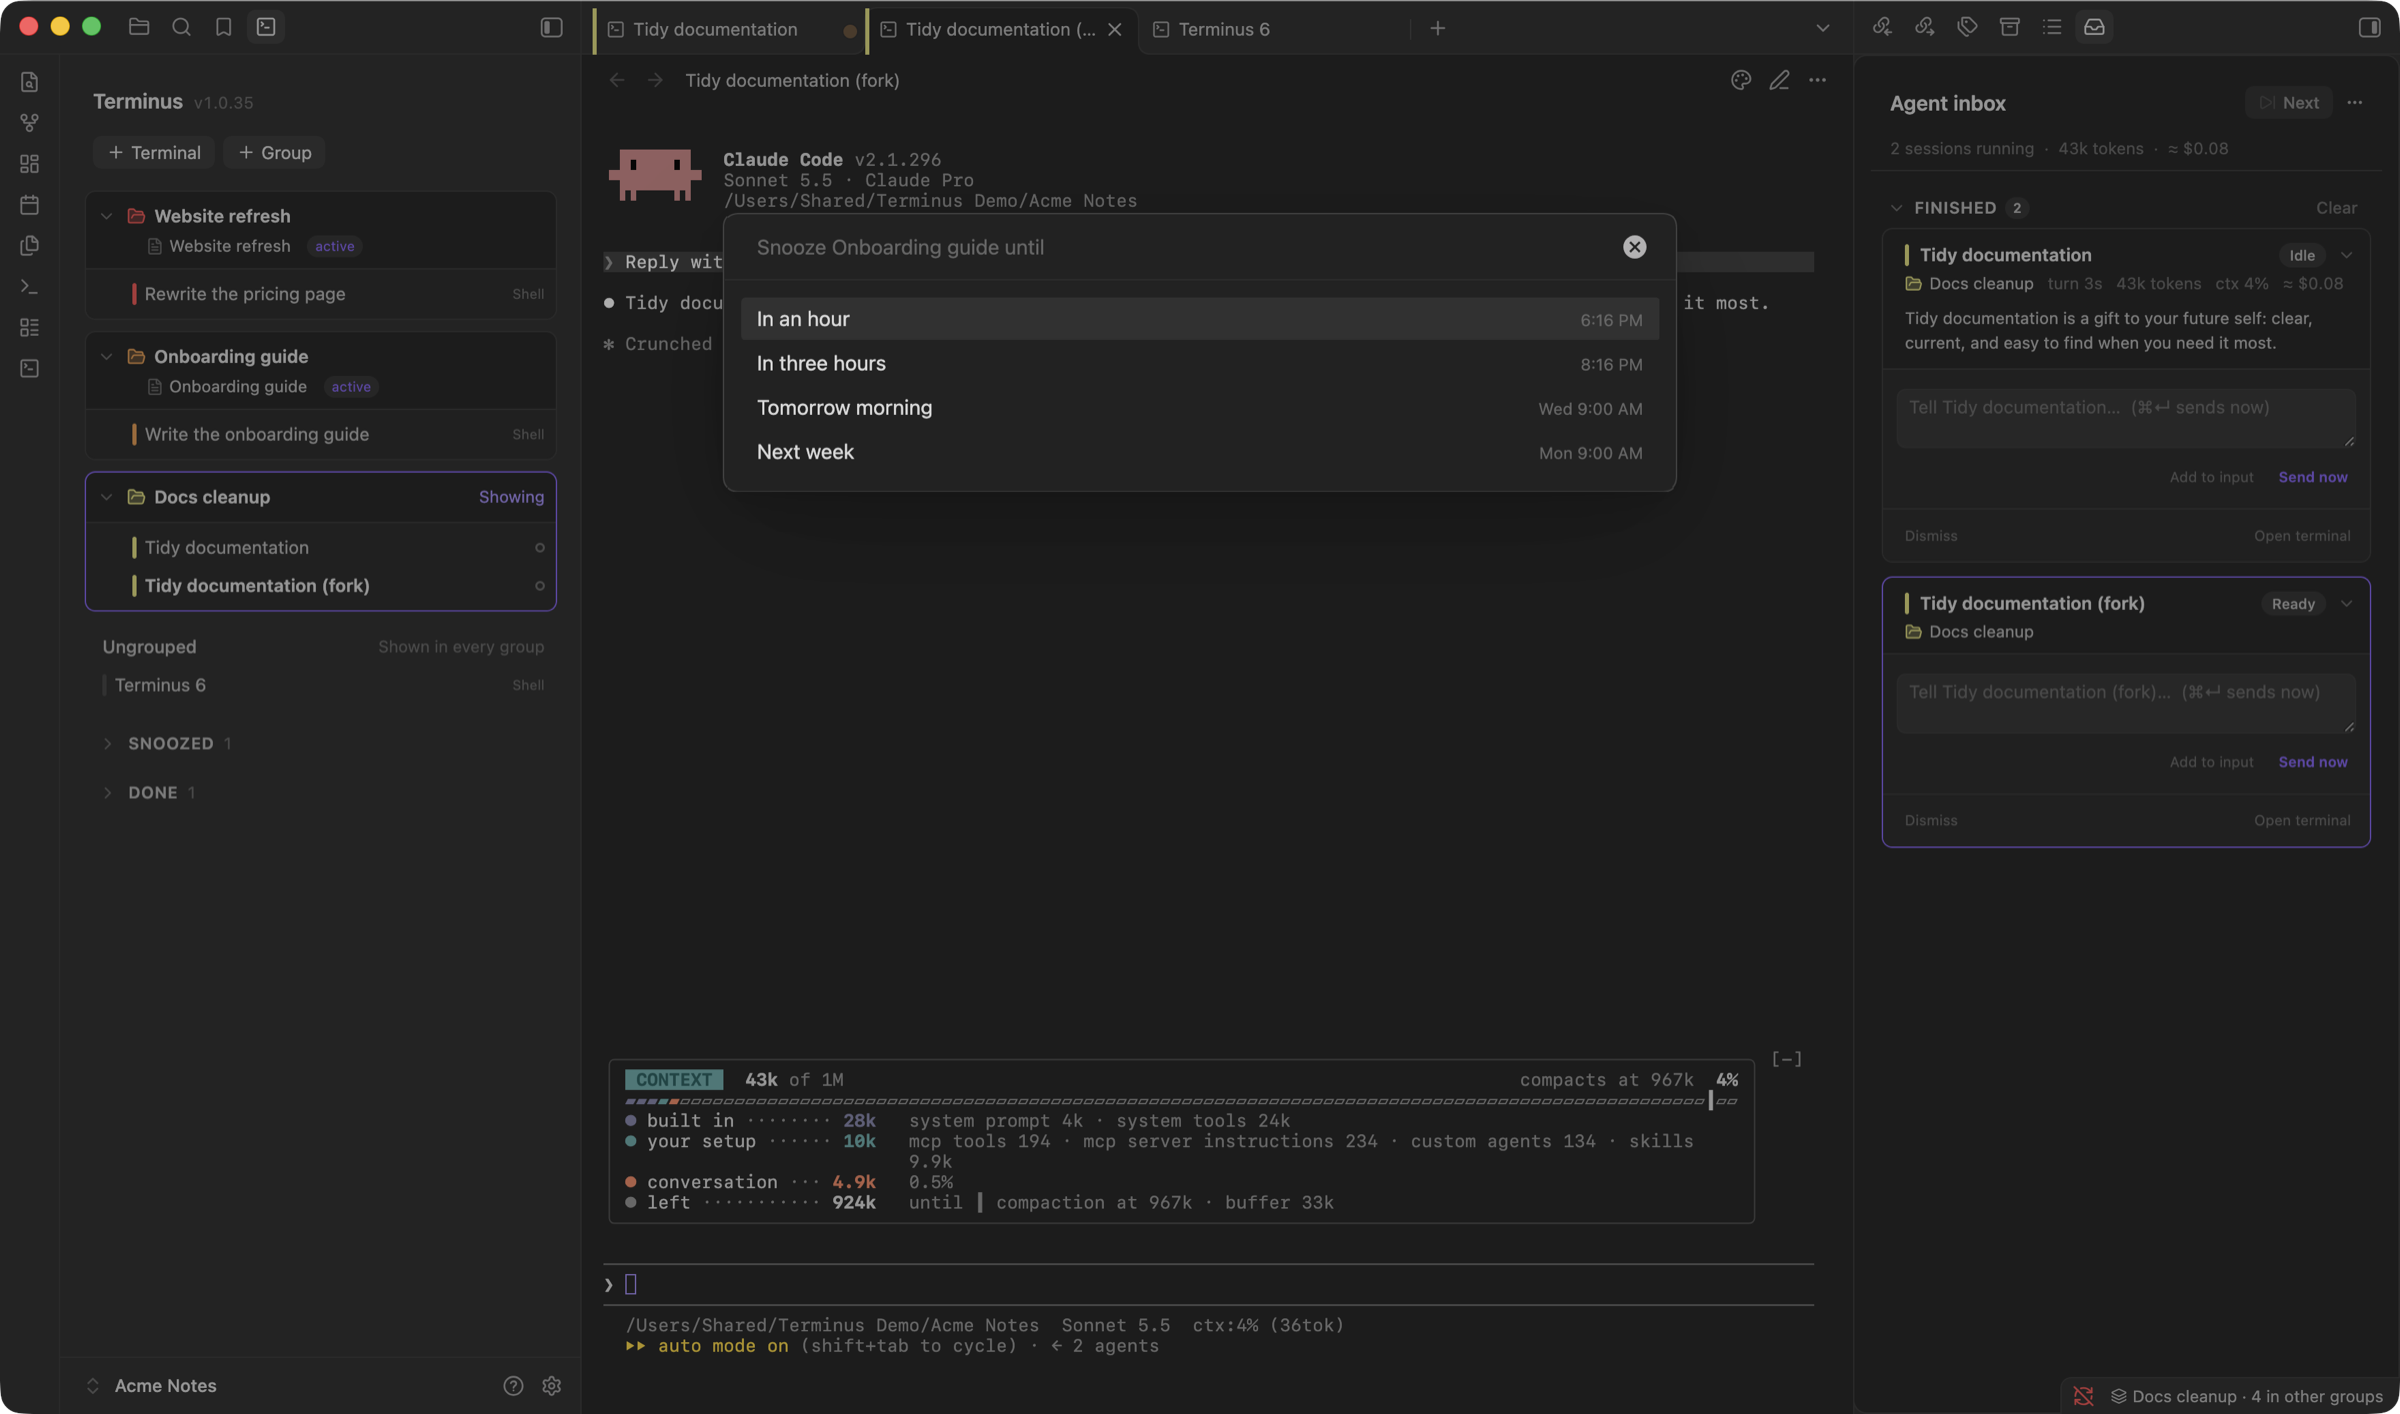Toggle the left sidebar panel icon
Screen dimensions: 2400x1414
pos(551,27)
